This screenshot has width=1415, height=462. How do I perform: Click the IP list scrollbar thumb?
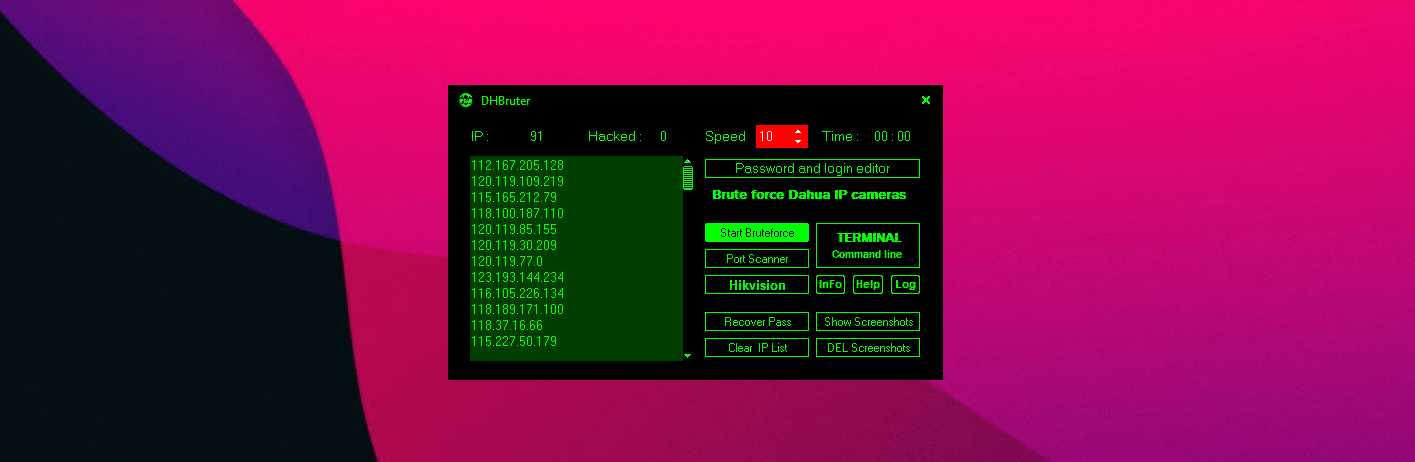[687, 178]
